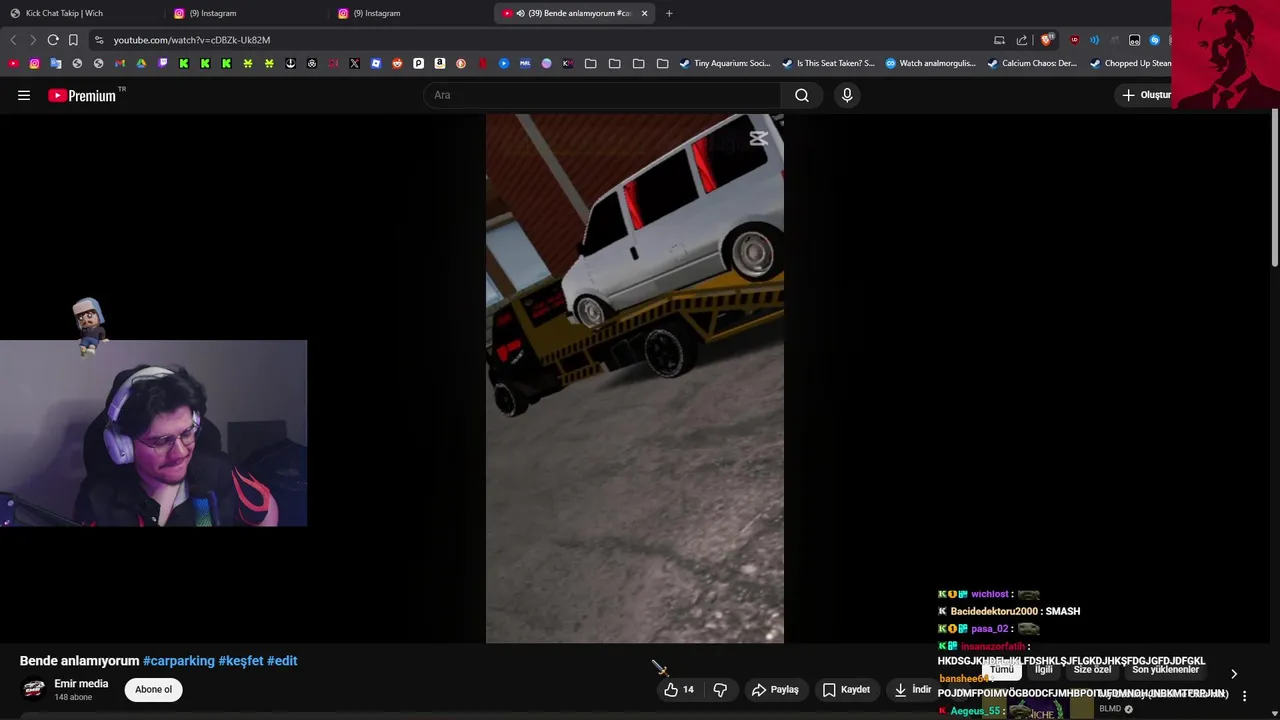Click the Paylaş share button

[x=775, y=689]
